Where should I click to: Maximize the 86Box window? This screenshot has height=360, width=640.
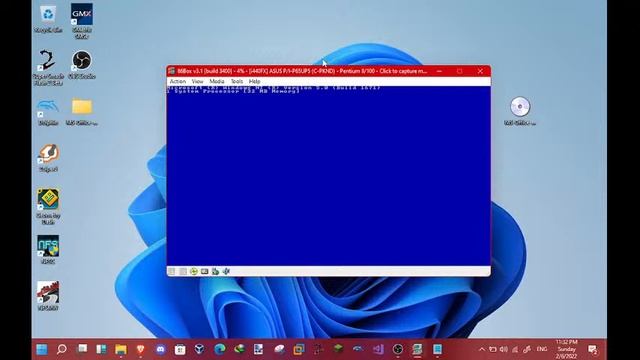pyautogui.click(x=460, y=71)
